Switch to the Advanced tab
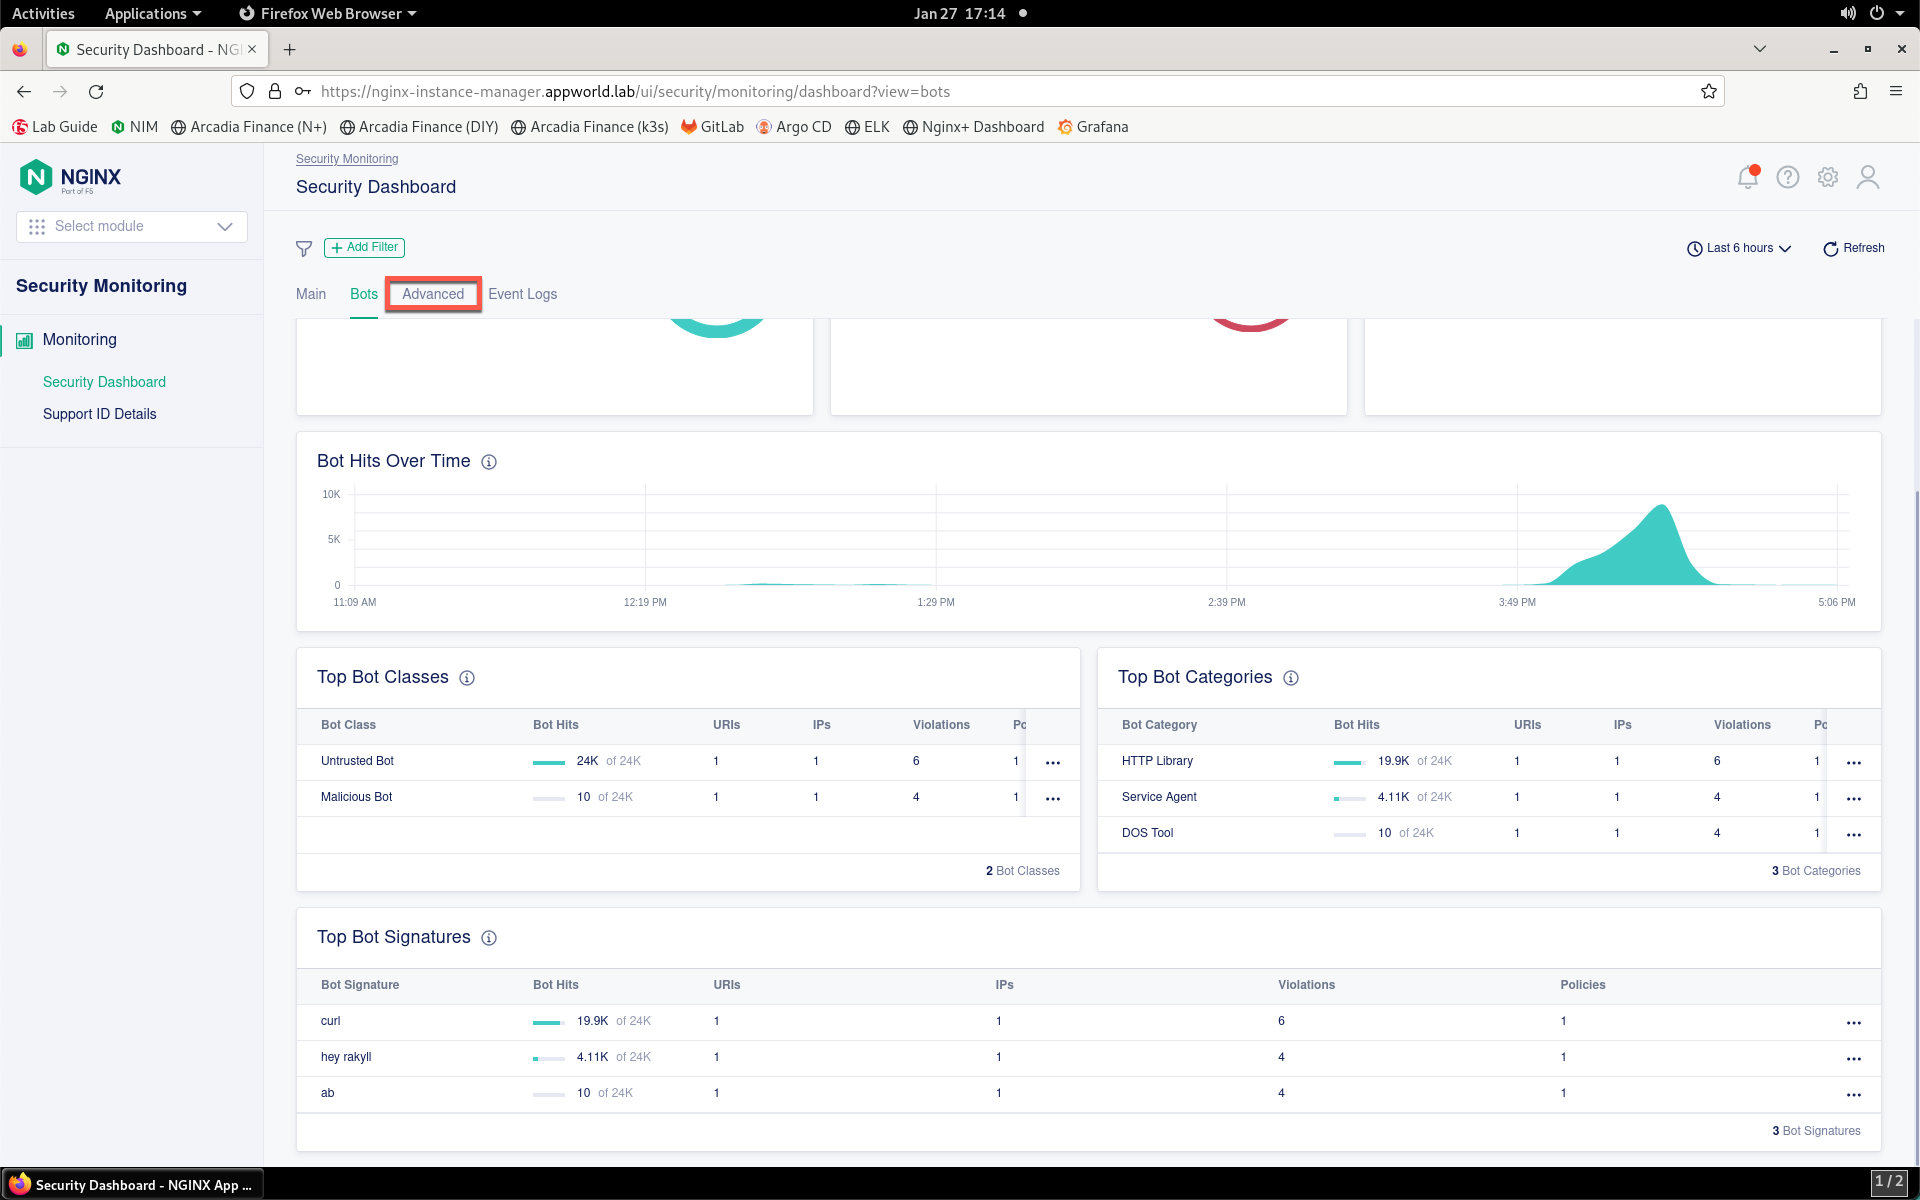1920x1200 pixels. [x=433, y=294]
